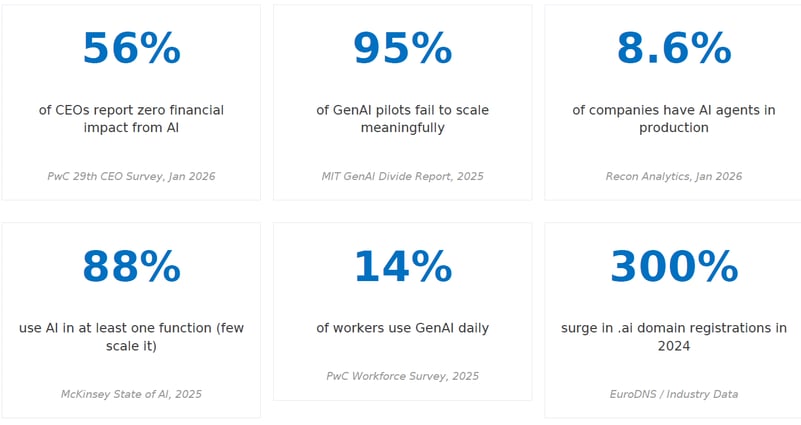Click the companies have AI agents description
The height and width of the screenshot is (425, 801).
pos(673,119)
